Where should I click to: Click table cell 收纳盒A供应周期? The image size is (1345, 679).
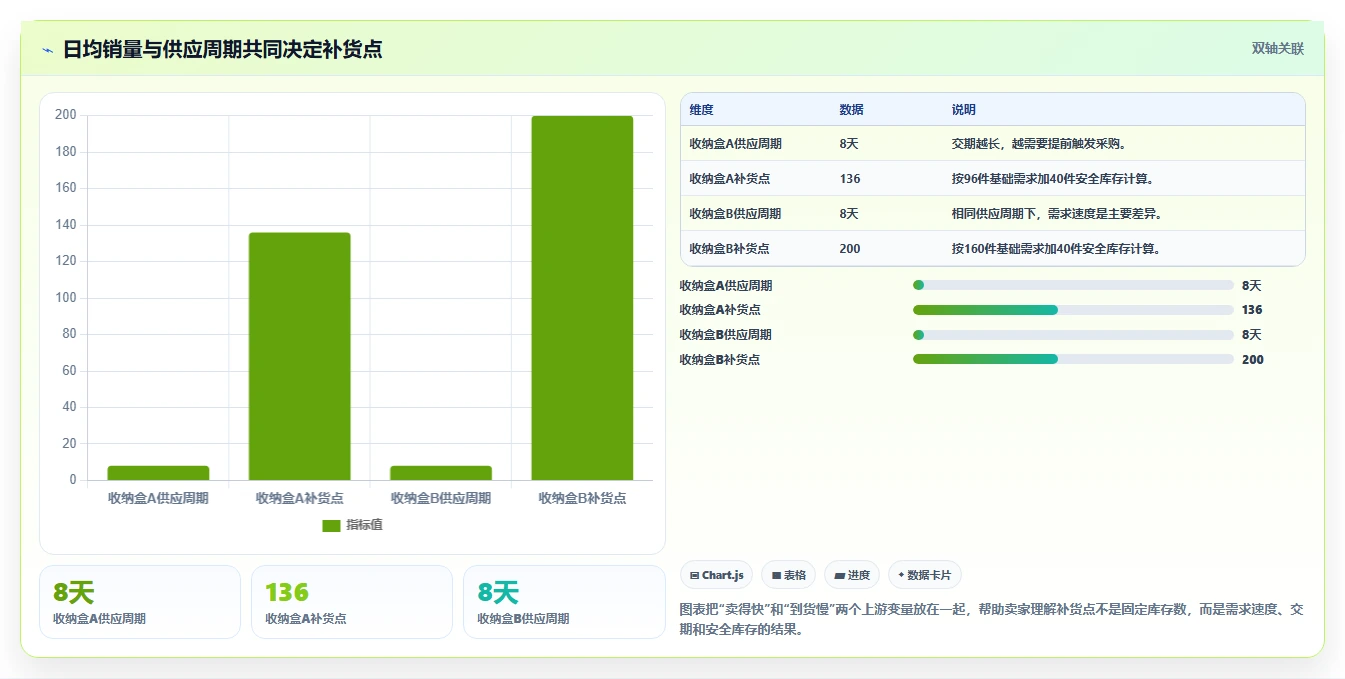coord(736,144)
